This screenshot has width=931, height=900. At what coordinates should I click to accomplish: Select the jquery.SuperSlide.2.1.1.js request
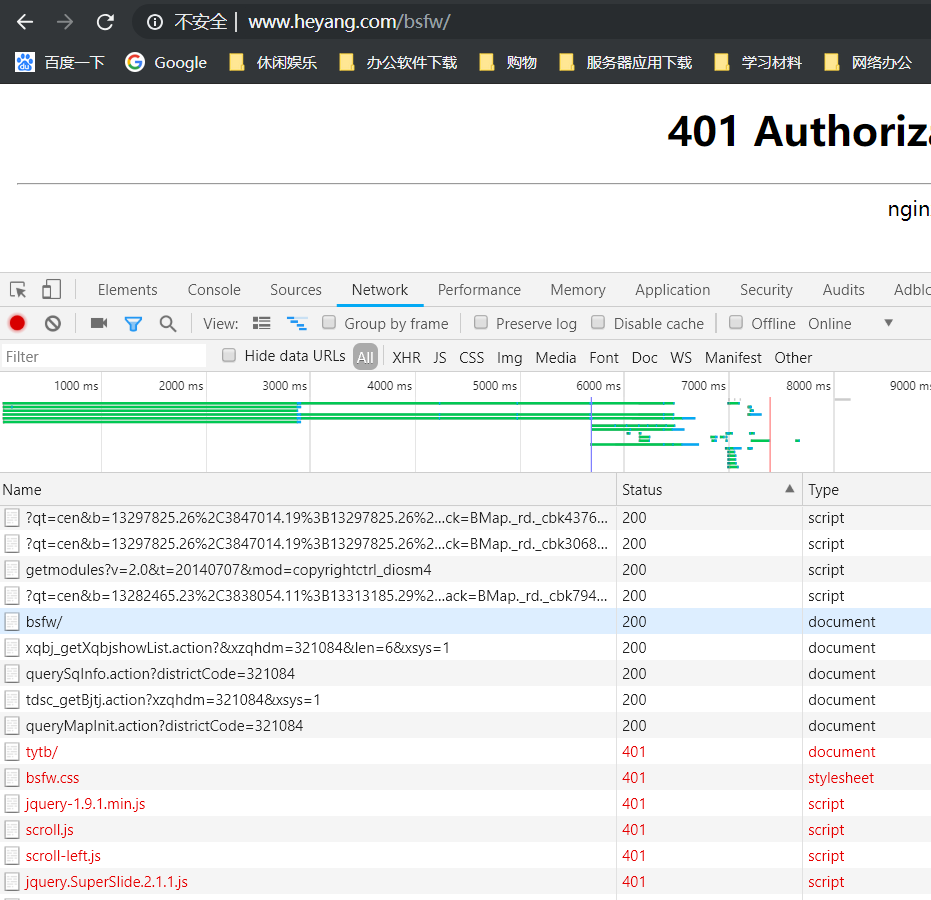466,882
